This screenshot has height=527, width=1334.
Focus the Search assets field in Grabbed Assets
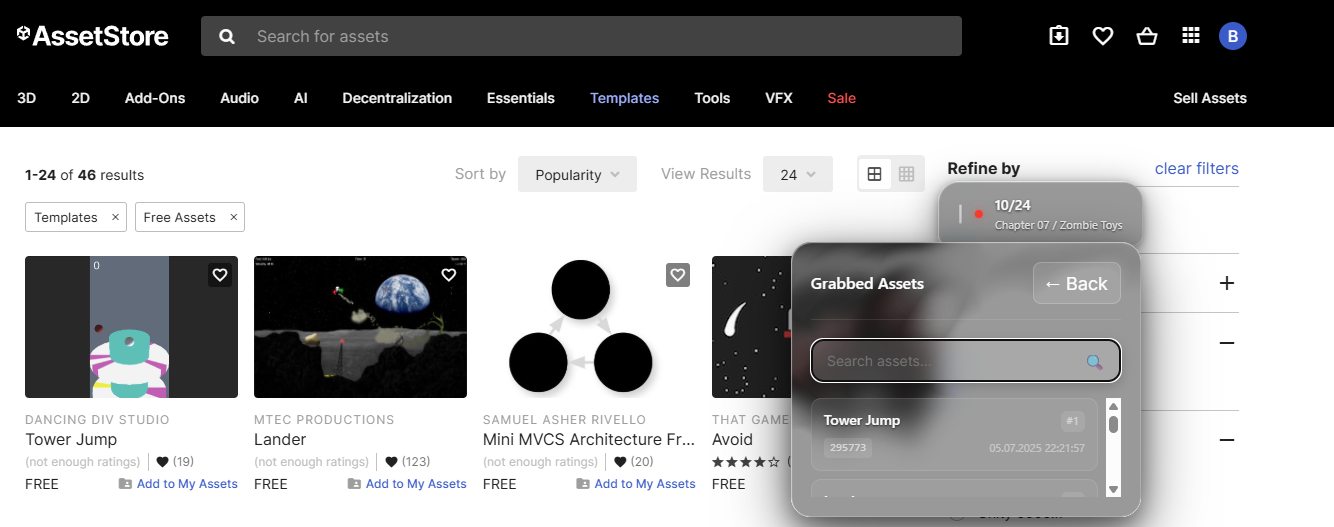[966, 361]
